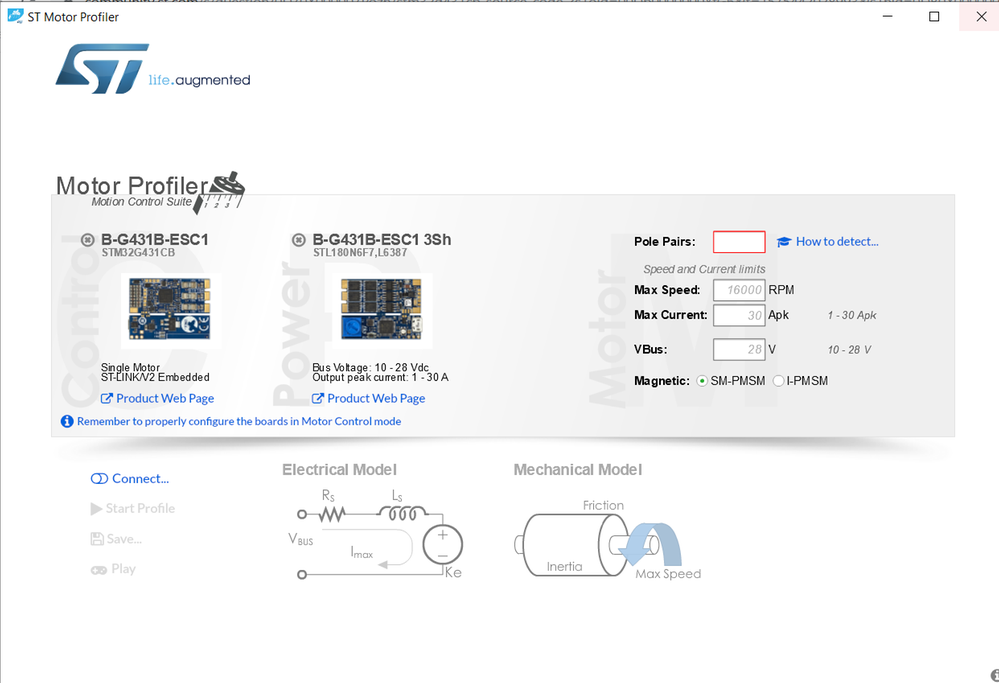The width and height of the screenshot is (999, 683).
Task: Click the STL180N6F7,L6387 subtitle text
Action: [360, 252]
